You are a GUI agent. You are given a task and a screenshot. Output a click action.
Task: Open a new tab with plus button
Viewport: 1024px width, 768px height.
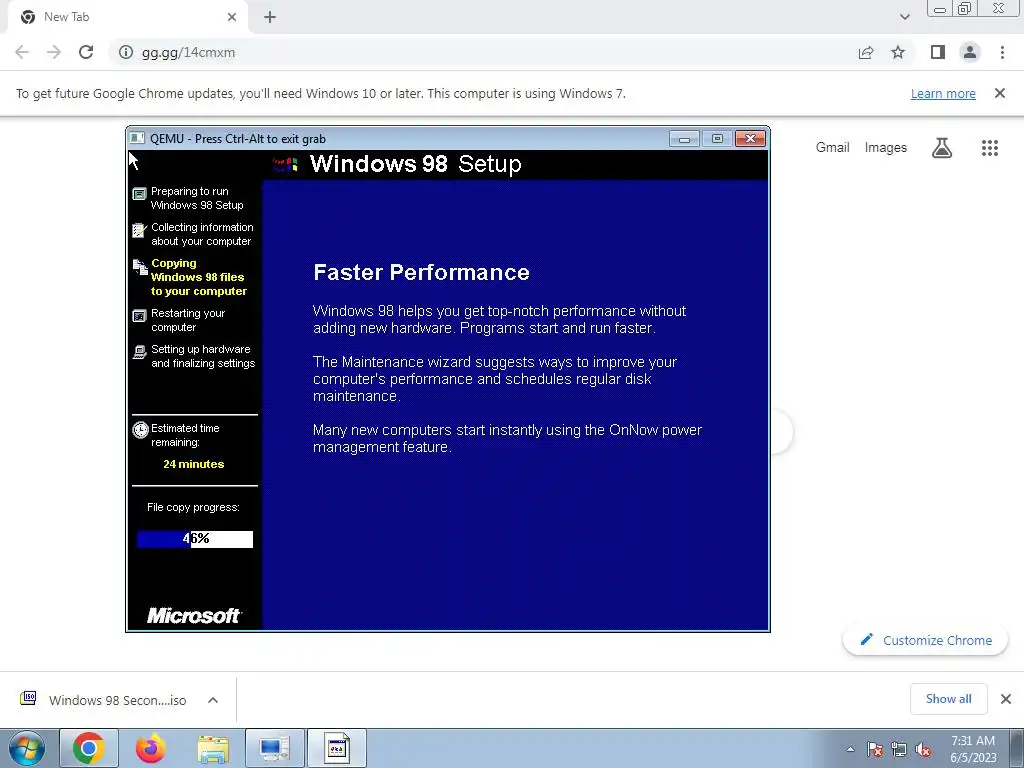point(270,17)
